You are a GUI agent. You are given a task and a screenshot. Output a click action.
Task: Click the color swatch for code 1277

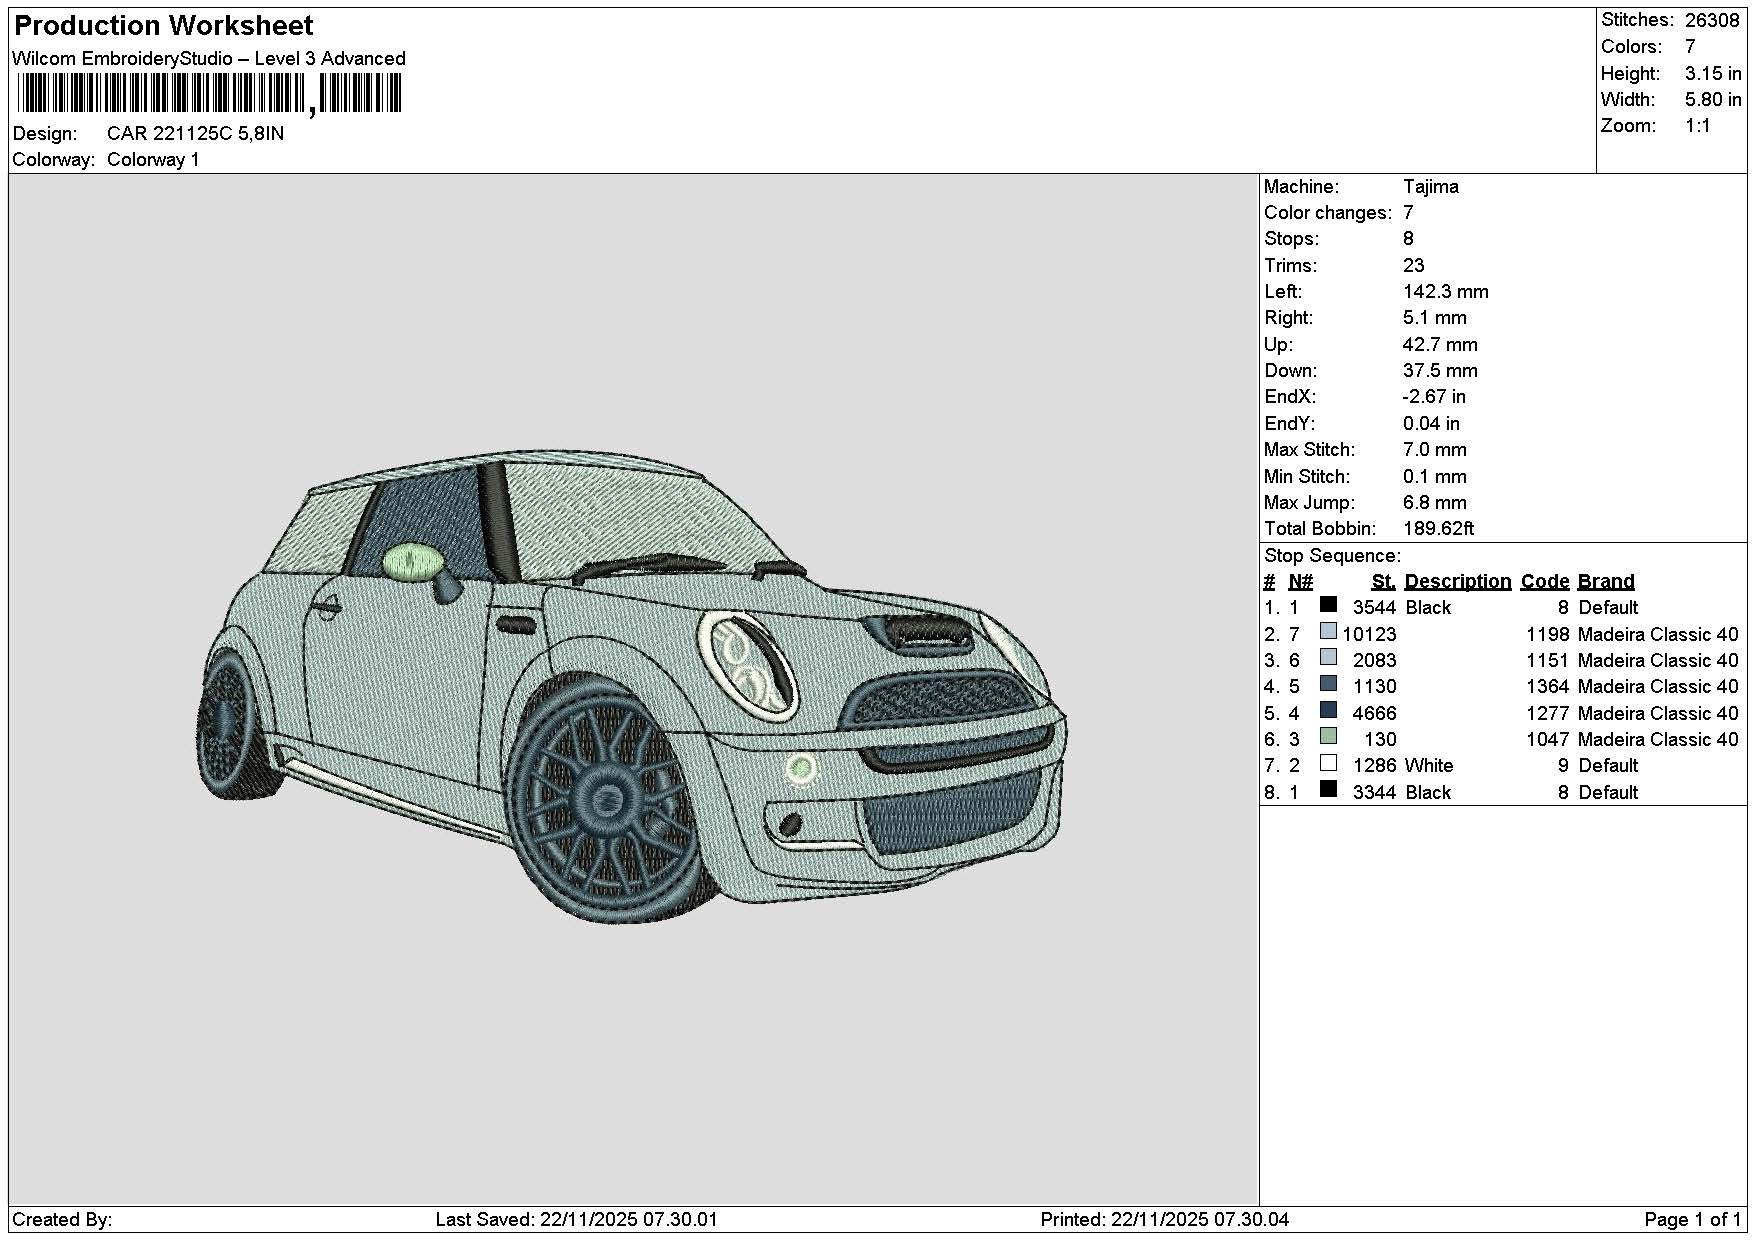point(1328,710)
